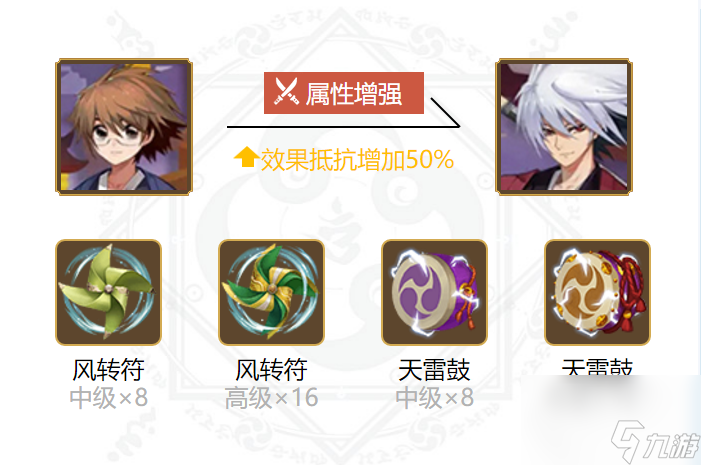Select the white-haired character portrait
The height and width of the screenshot is (465, 701).
564,127
